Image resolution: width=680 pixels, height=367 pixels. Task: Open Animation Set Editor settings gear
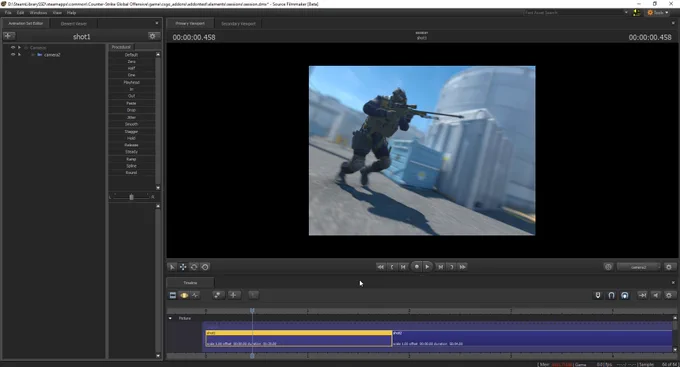tap(152, 36)
